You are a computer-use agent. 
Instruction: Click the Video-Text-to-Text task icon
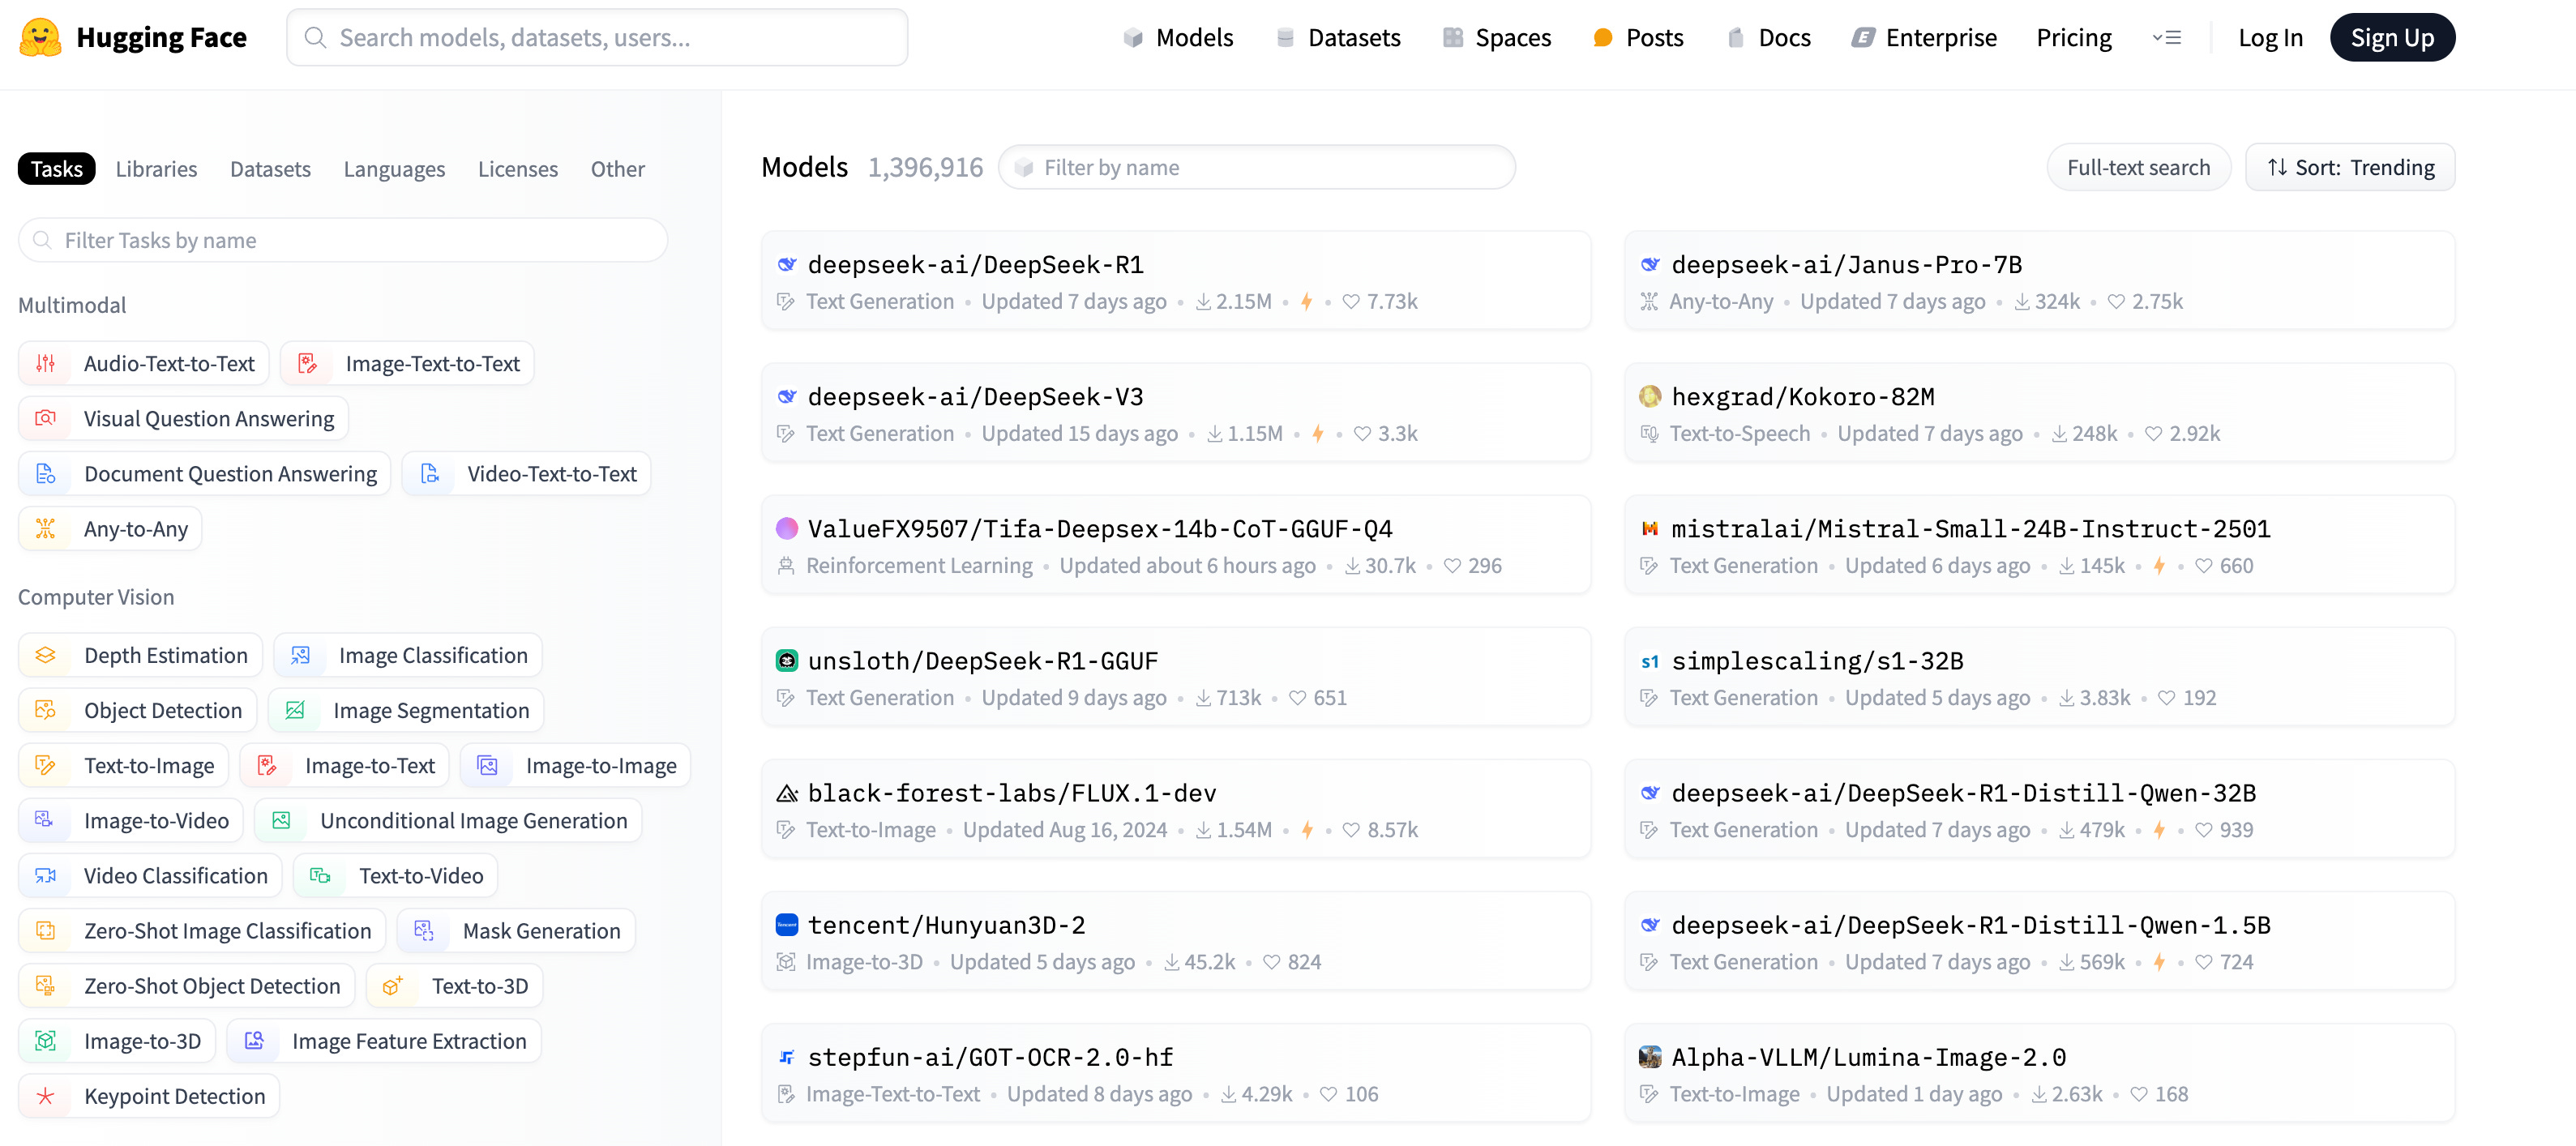click(430, 474)
